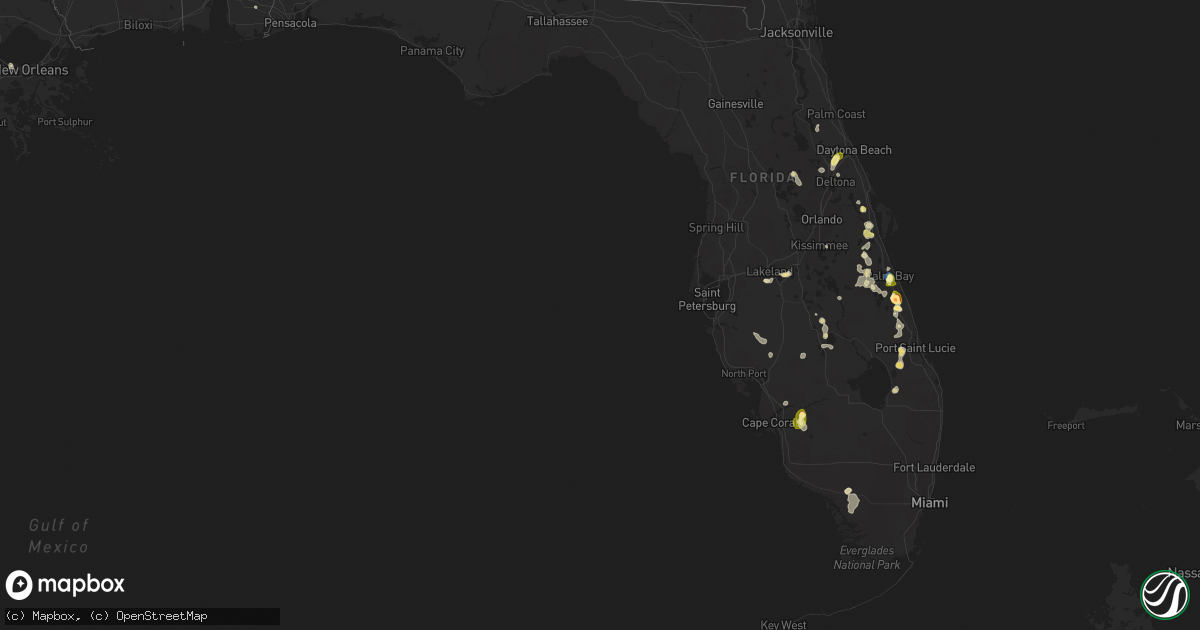Click the Port Sulphur label

pos(64,122)
